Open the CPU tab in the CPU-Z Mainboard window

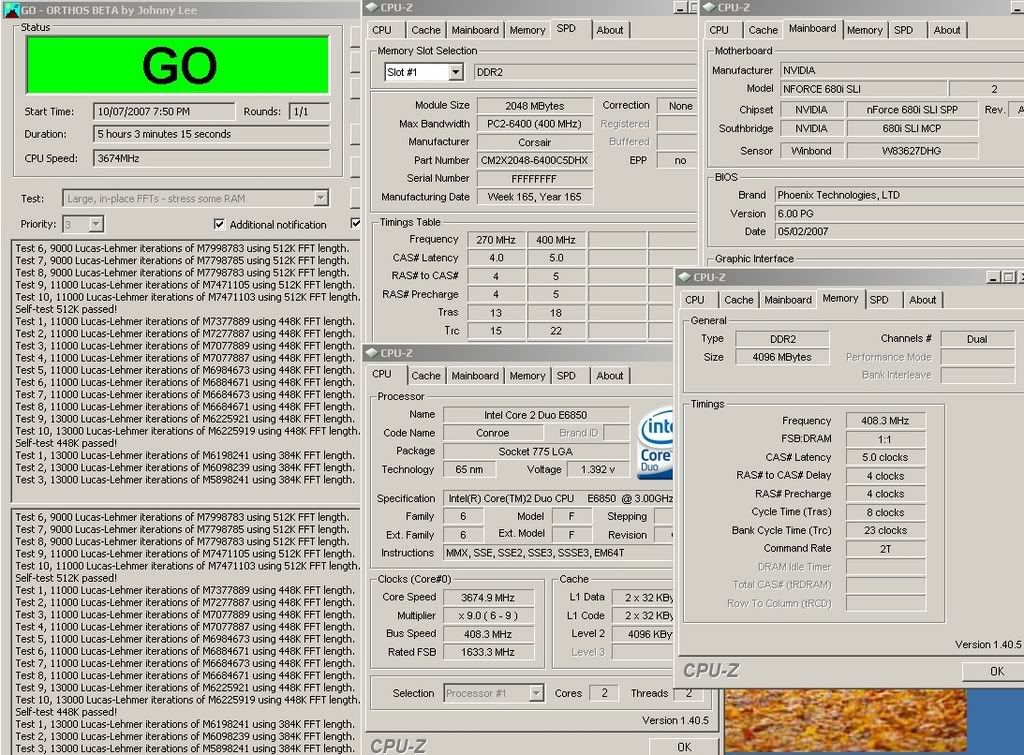719,30
